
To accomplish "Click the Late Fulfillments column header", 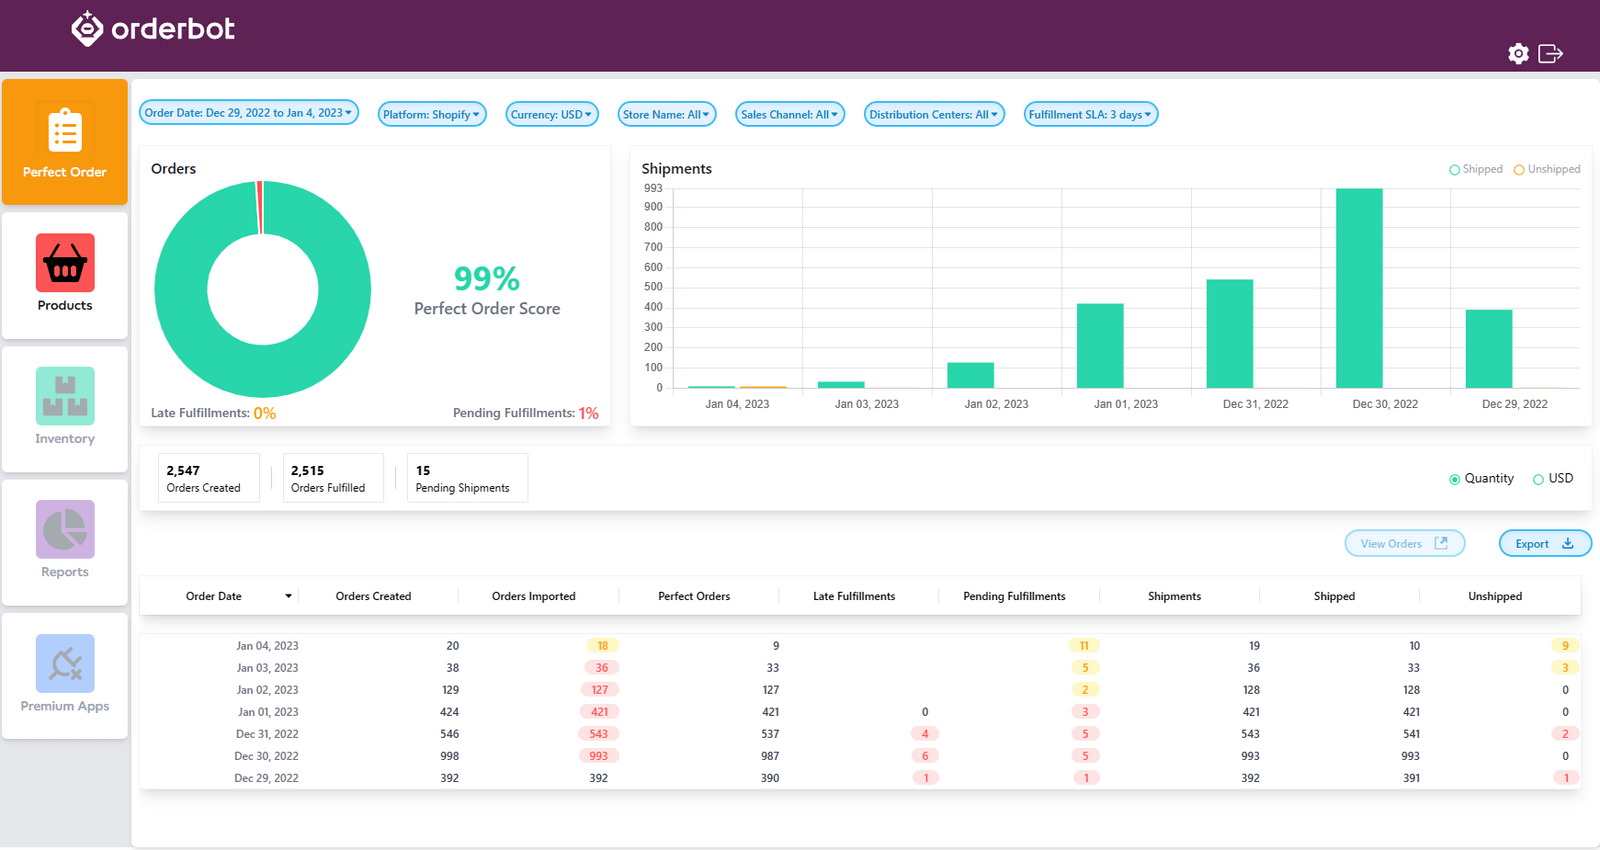I will tap(854, 596).
